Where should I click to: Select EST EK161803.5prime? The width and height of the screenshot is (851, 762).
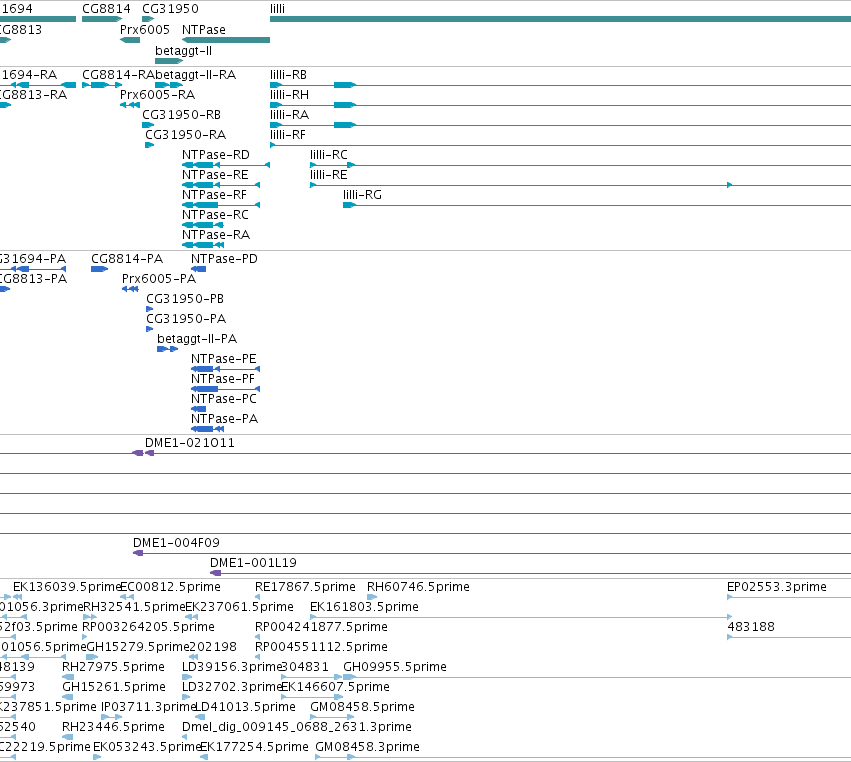(364, 607)
